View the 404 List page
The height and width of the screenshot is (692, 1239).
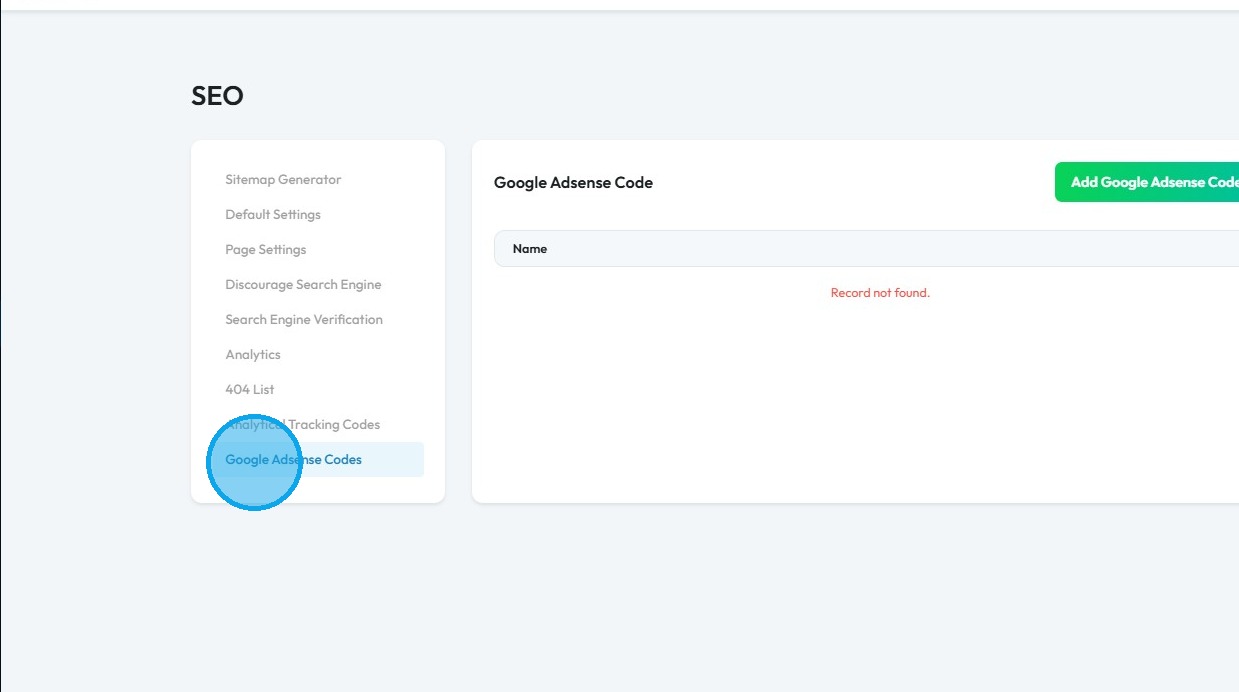tap(250, 390)
